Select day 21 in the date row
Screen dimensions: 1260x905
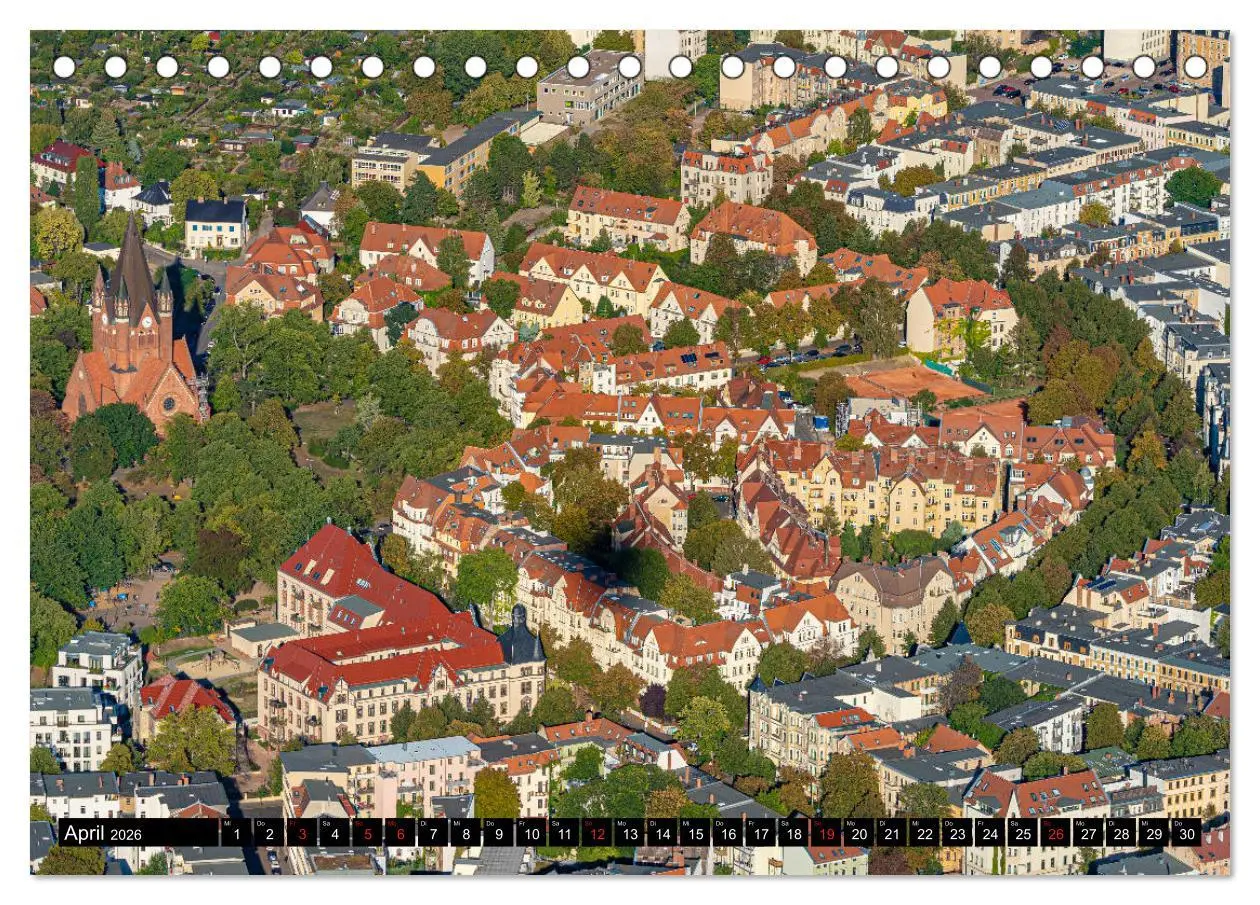(x=891, y=833)
